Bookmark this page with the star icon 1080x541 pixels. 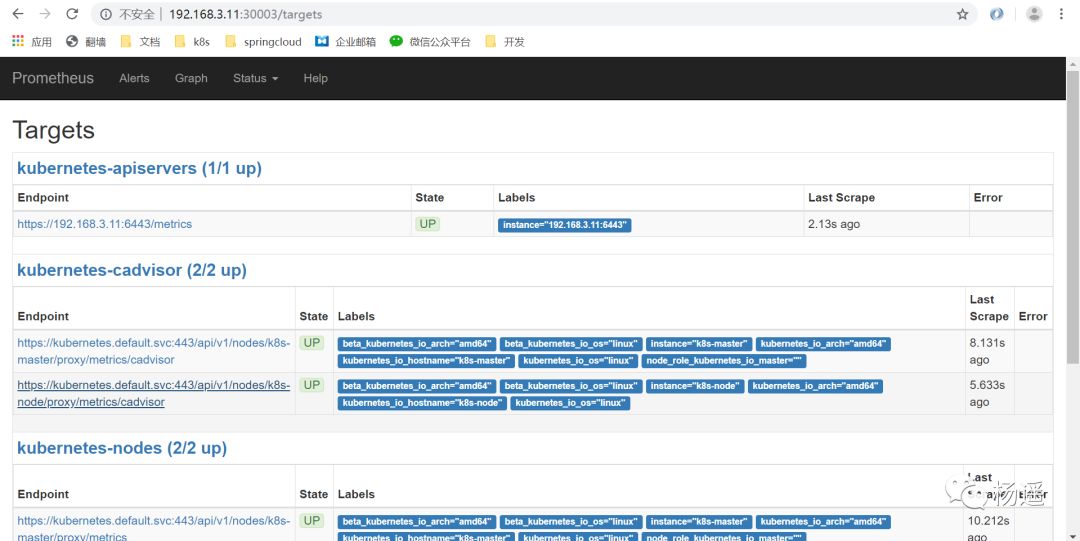(962, 14)
